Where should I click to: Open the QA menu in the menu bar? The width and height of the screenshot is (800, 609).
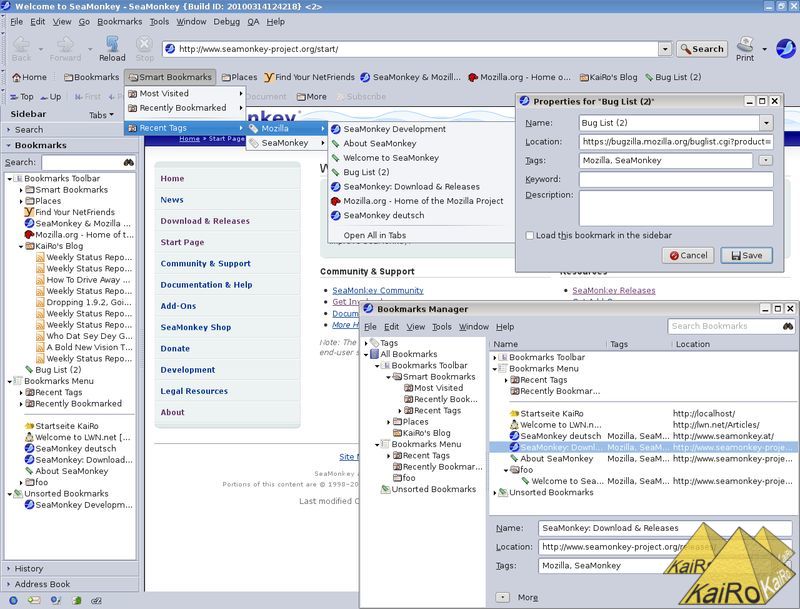click(254, 21)
